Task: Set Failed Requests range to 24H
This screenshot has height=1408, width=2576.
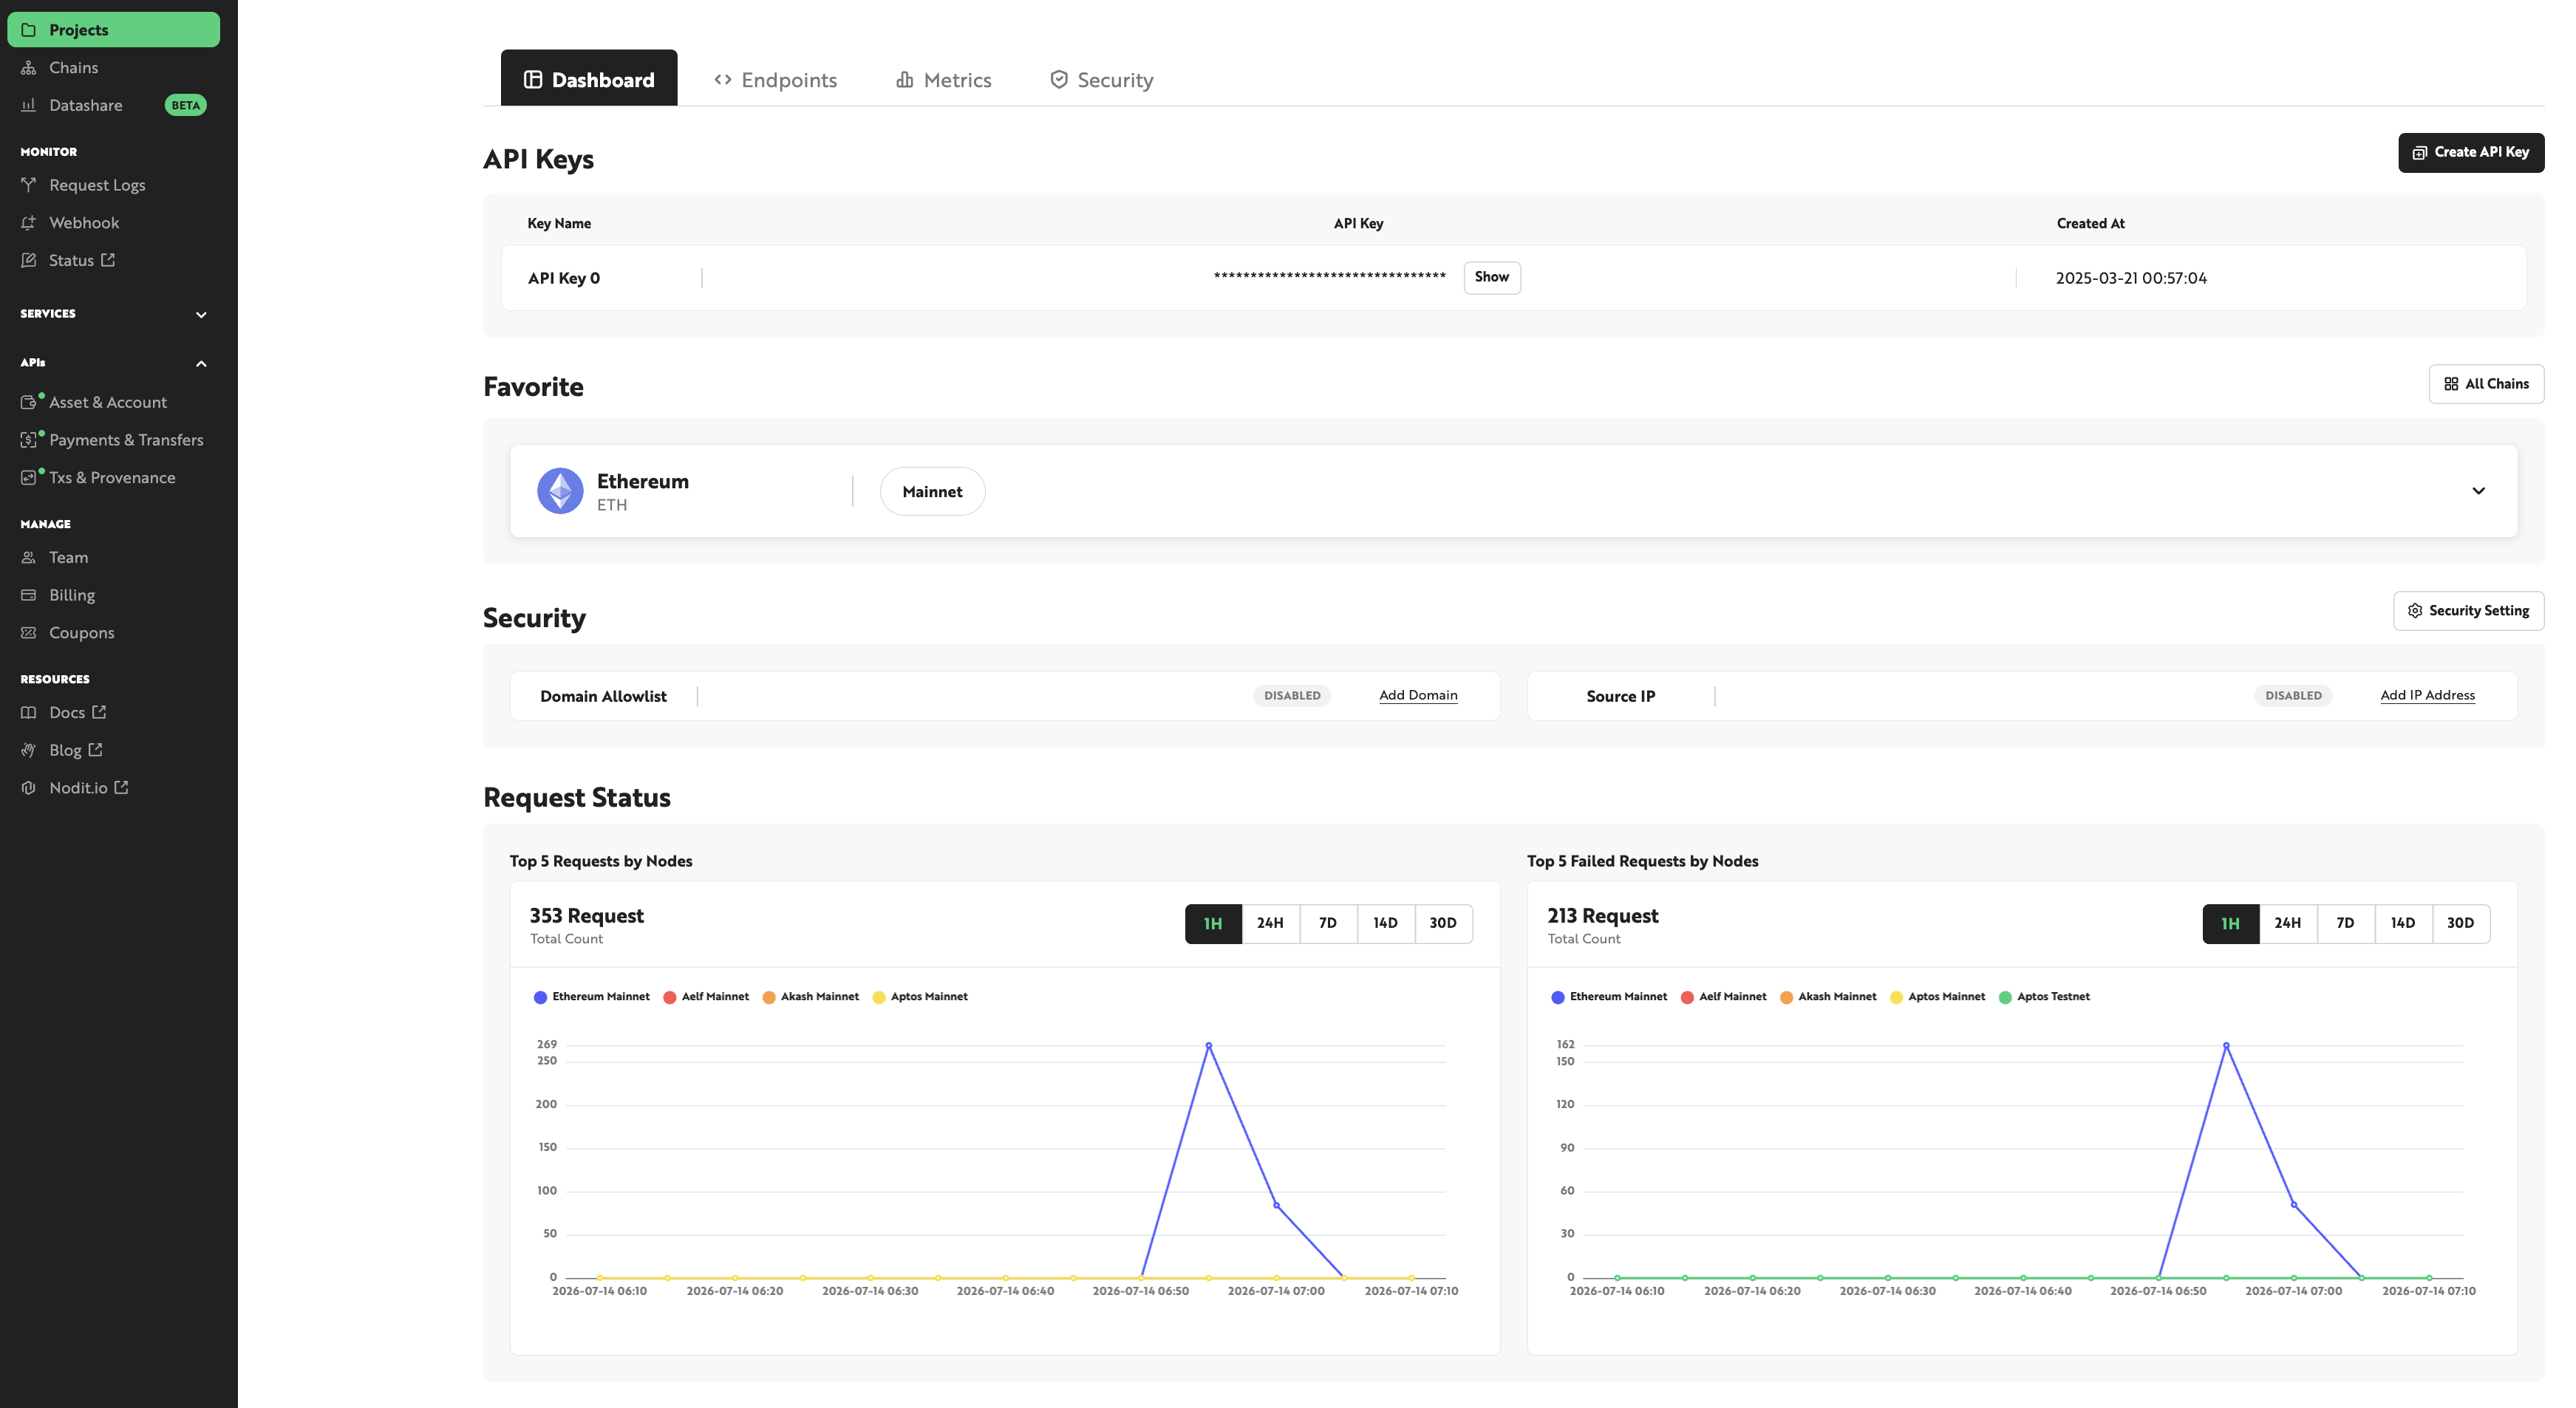Action: [x=2287, y=924]
